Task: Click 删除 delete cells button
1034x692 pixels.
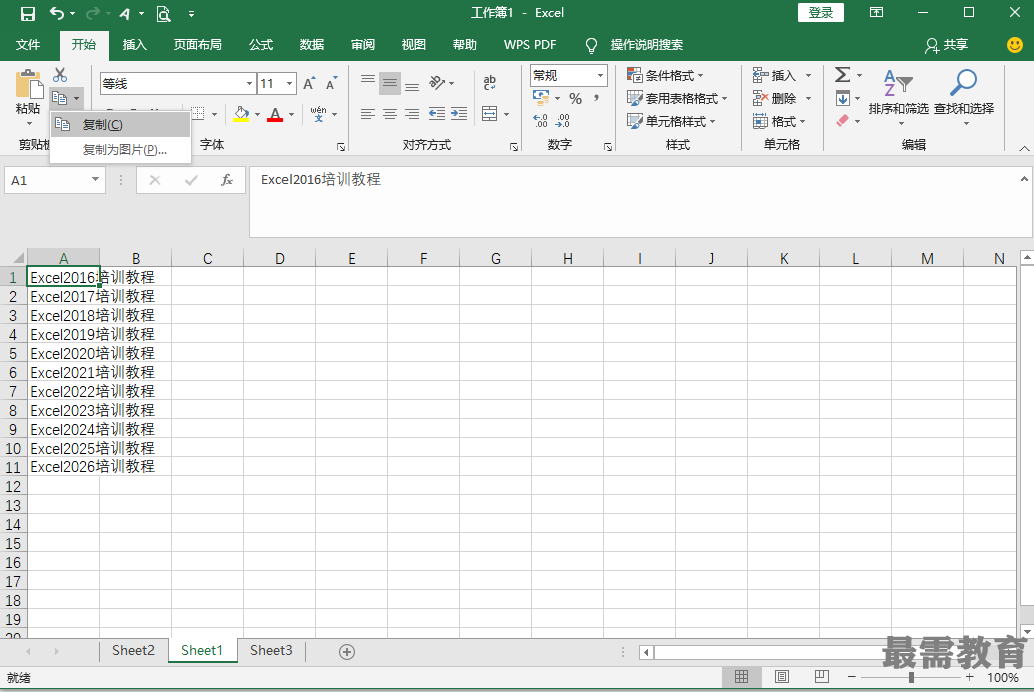Action: tap(775, 99)
